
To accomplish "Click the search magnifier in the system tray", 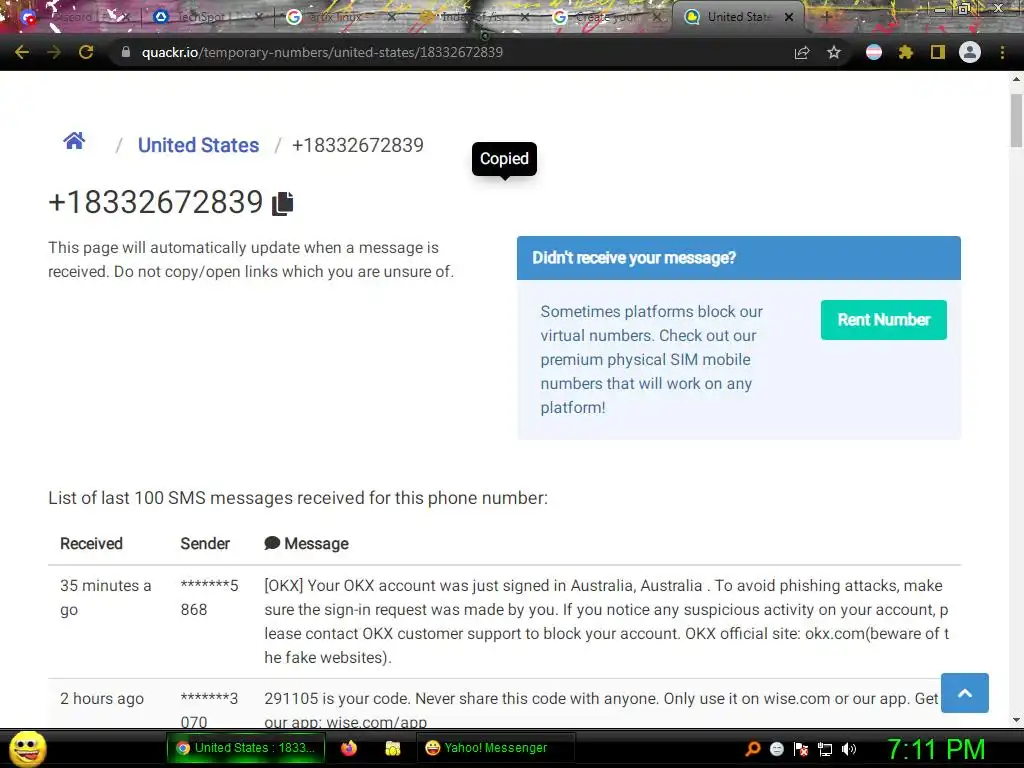I will tap(753, 749).
